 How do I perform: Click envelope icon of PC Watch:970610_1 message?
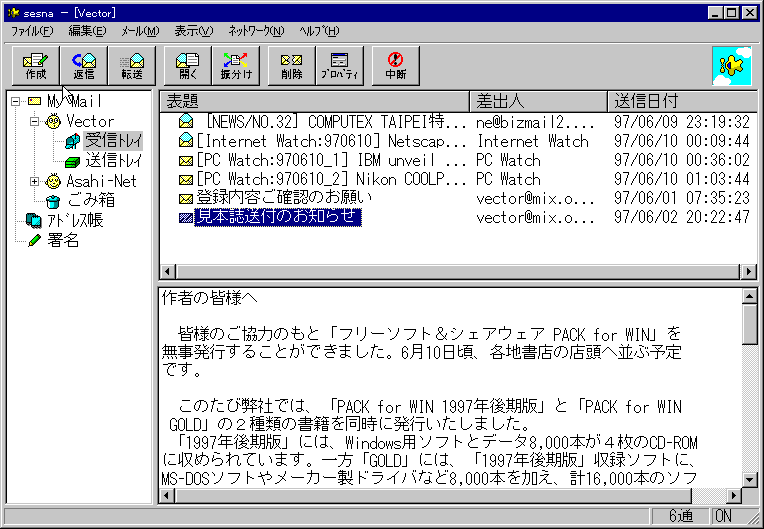click(x=186, y=160)
